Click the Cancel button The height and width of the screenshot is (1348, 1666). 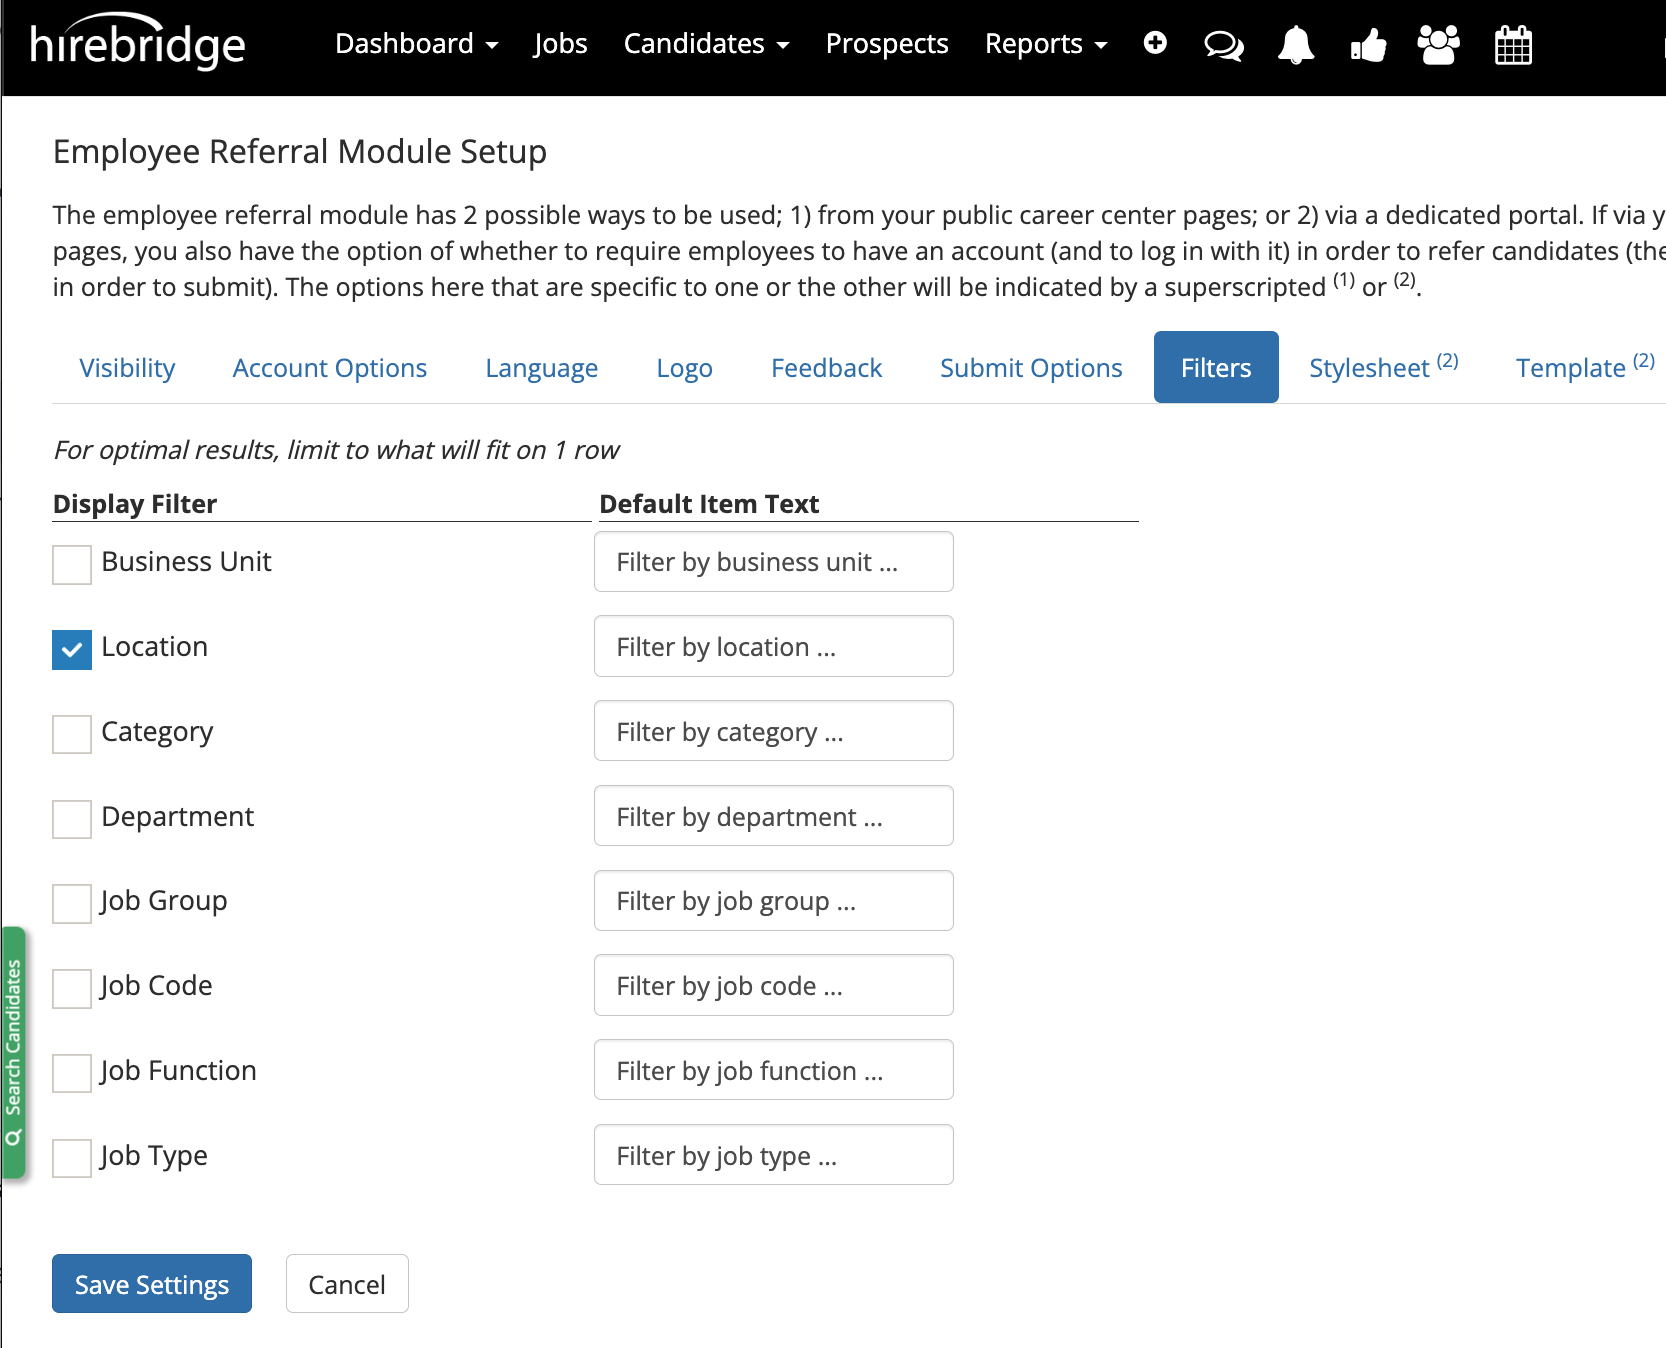point(347,1284)
